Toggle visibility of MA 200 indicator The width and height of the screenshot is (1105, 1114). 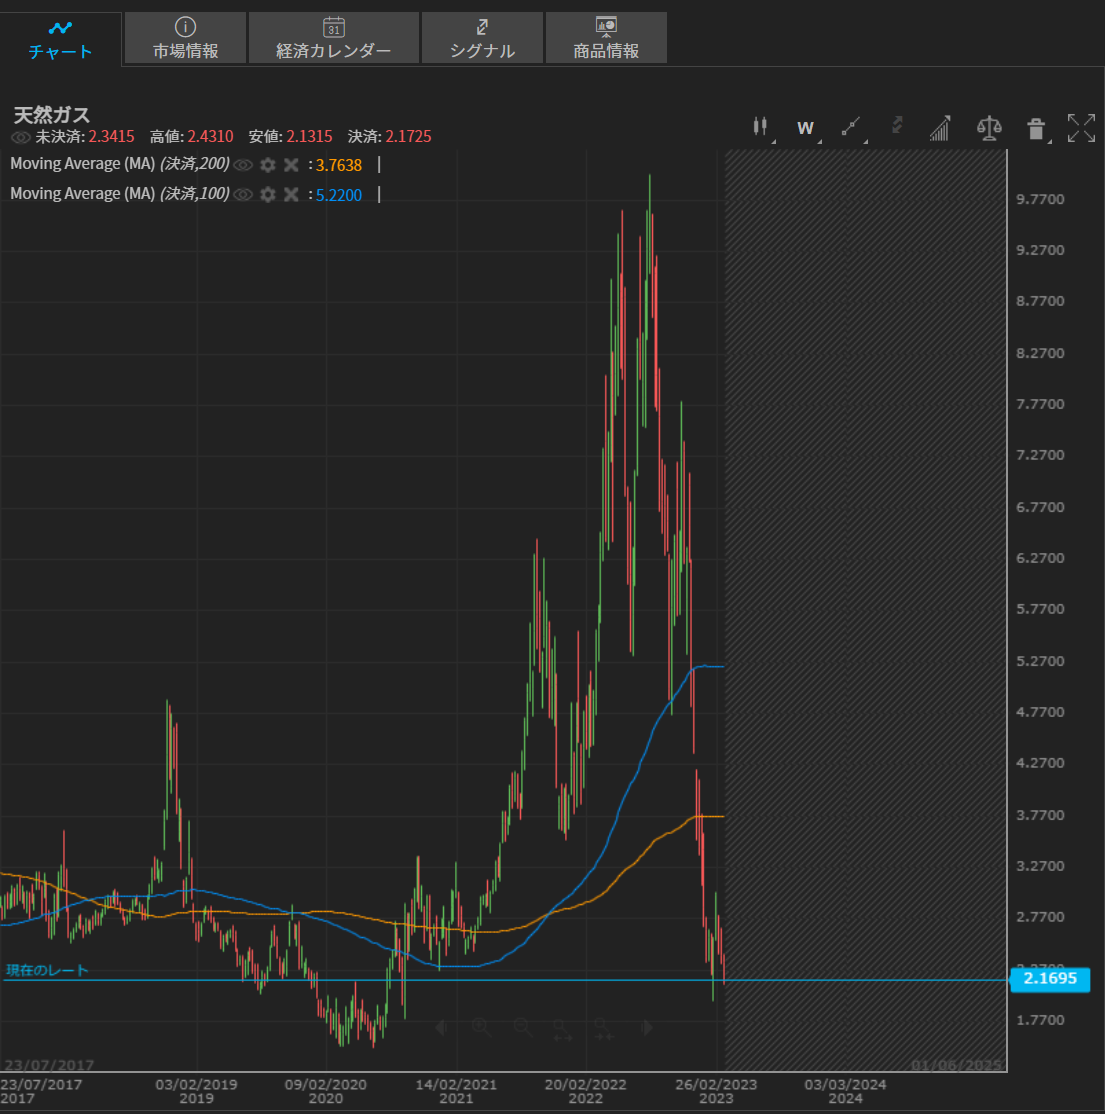tap(243, 165)
